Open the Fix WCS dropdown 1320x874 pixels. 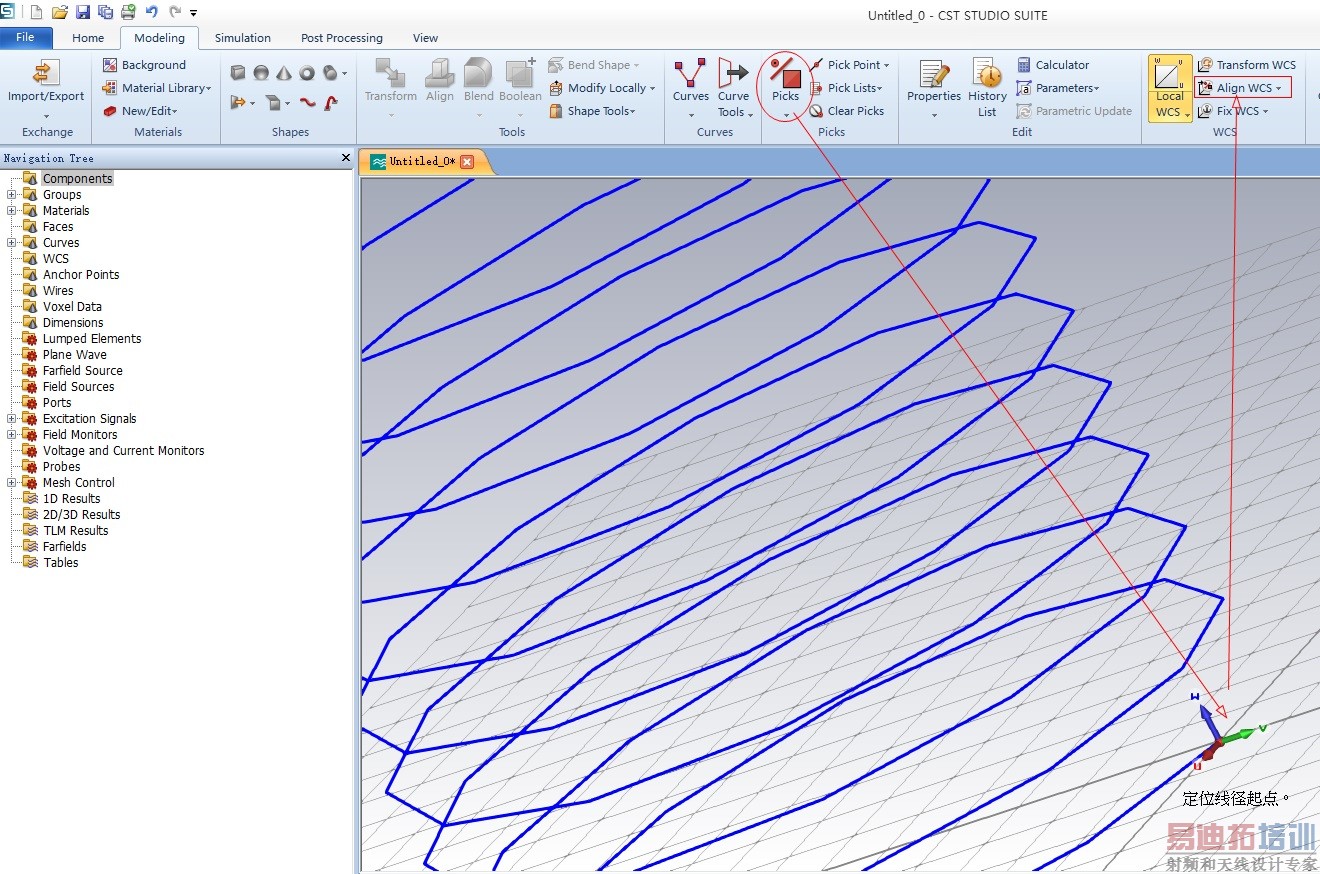(x=1234, y=111)
